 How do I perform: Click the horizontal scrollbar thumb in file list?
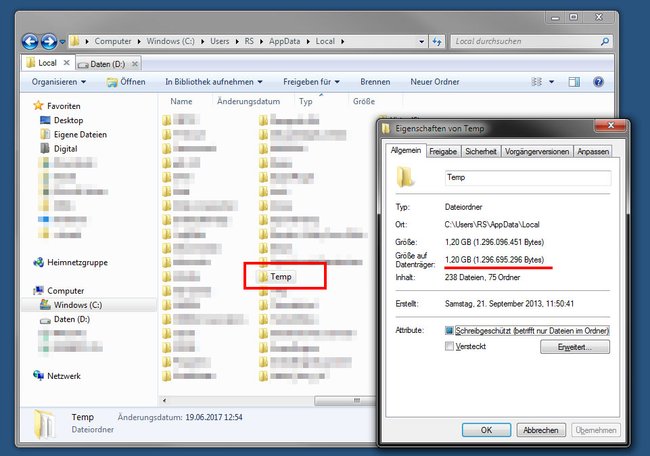point(345,400)
